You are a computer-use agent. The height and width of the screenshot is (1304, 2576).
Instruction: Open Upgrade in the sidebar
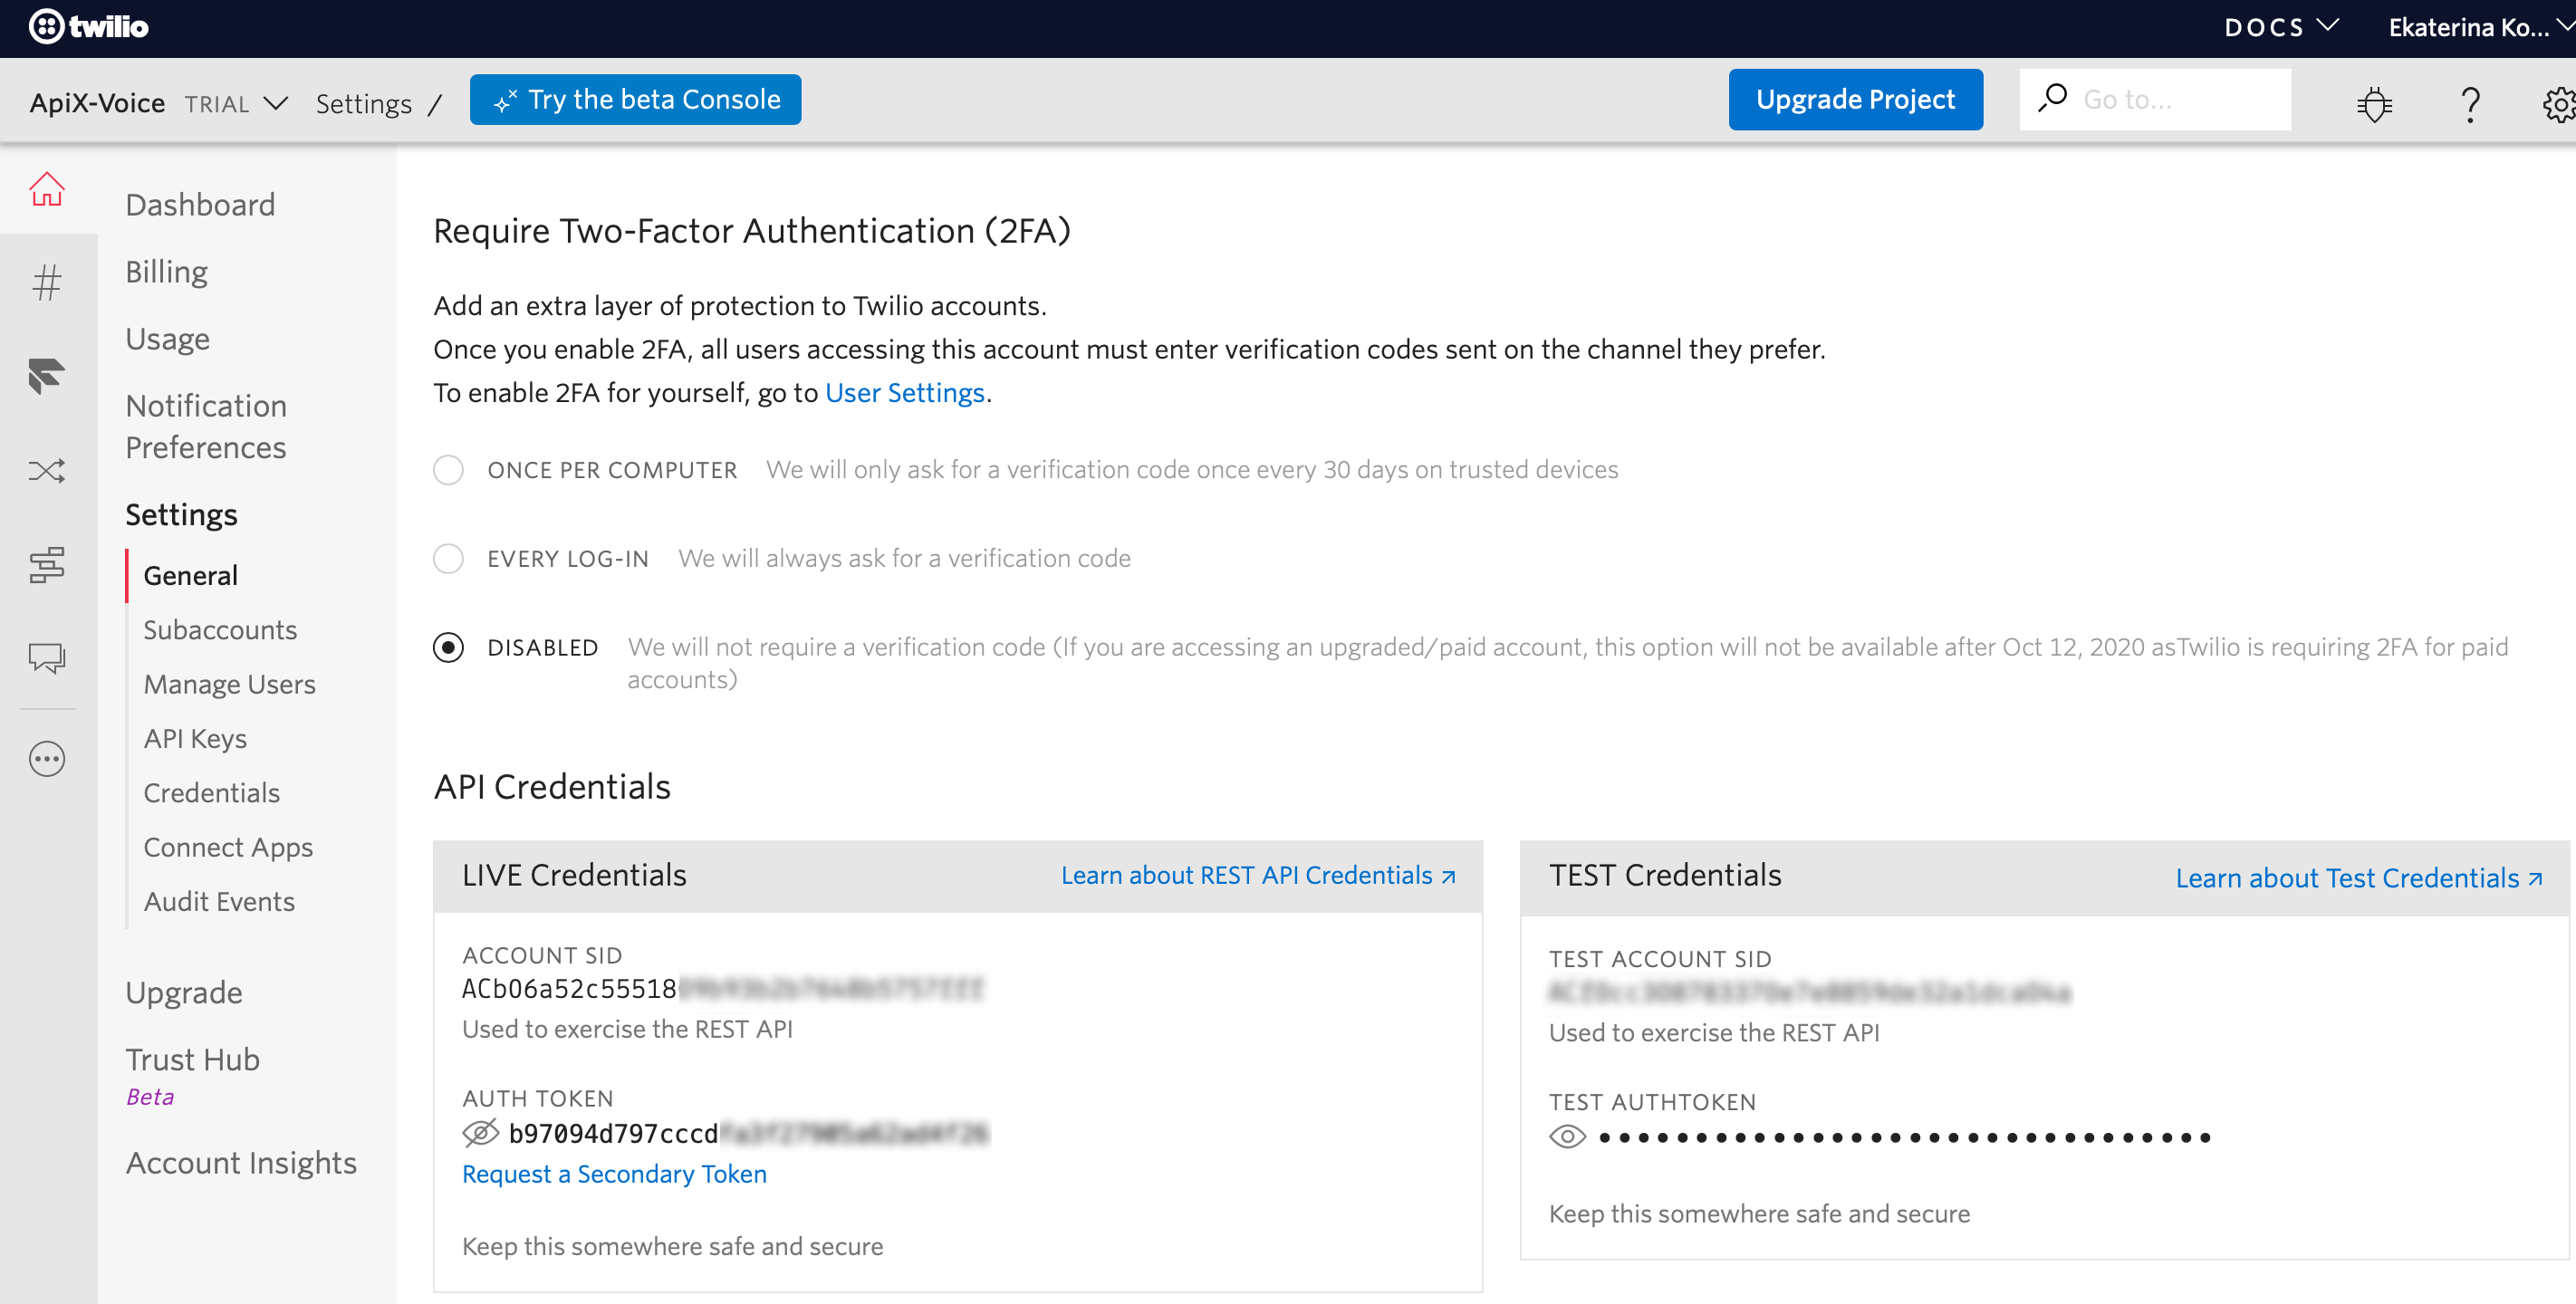click(184, 993)
